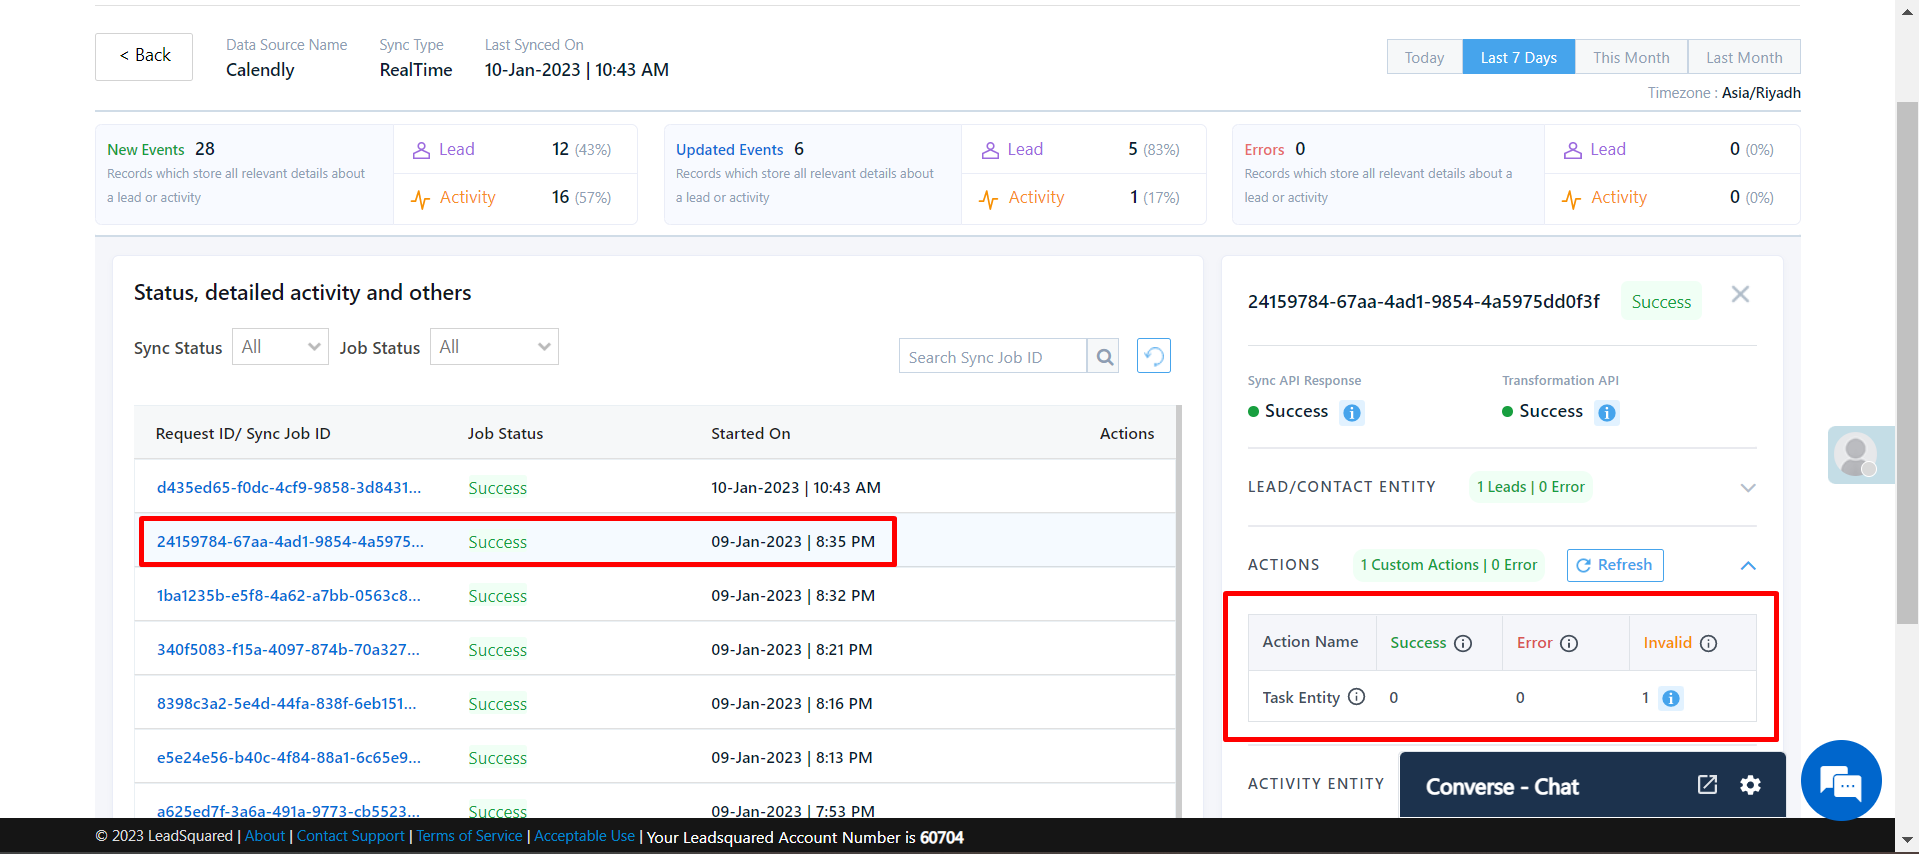Click Lead icon under New Events
The height and width of the screenshot is (854, 1919).
[421, 150]
